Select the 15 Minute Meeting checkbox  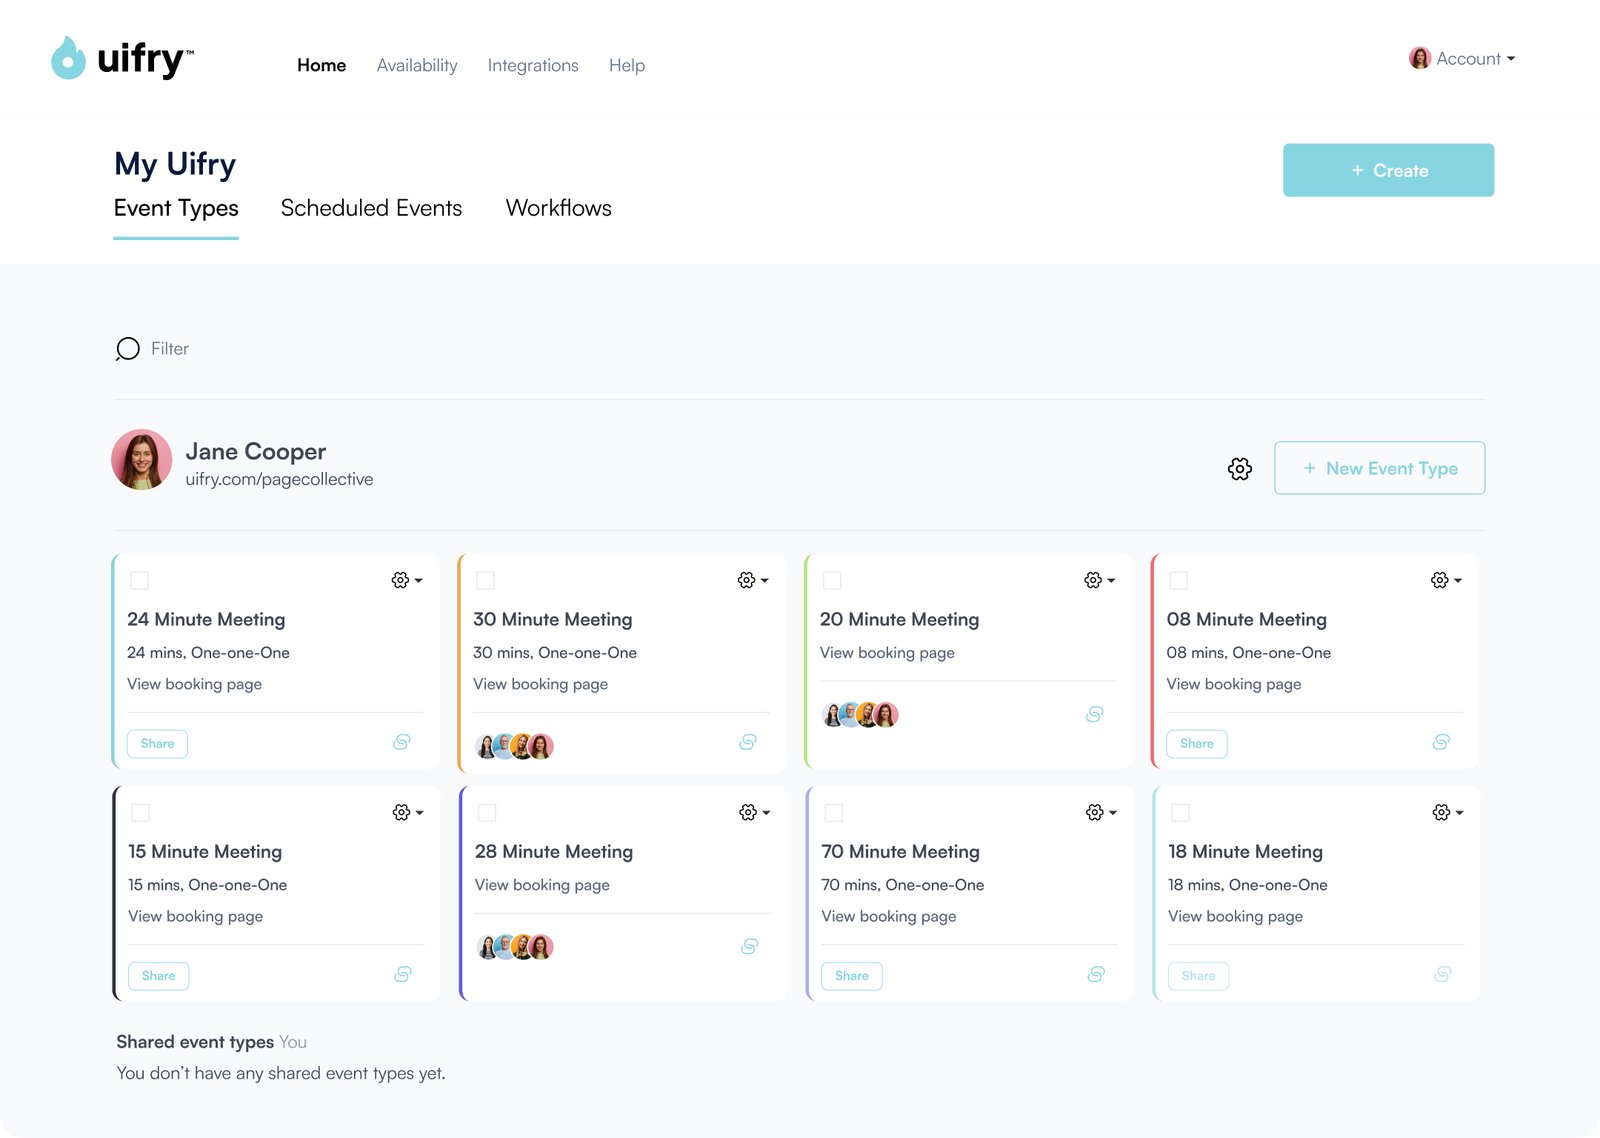pos(141,813)
